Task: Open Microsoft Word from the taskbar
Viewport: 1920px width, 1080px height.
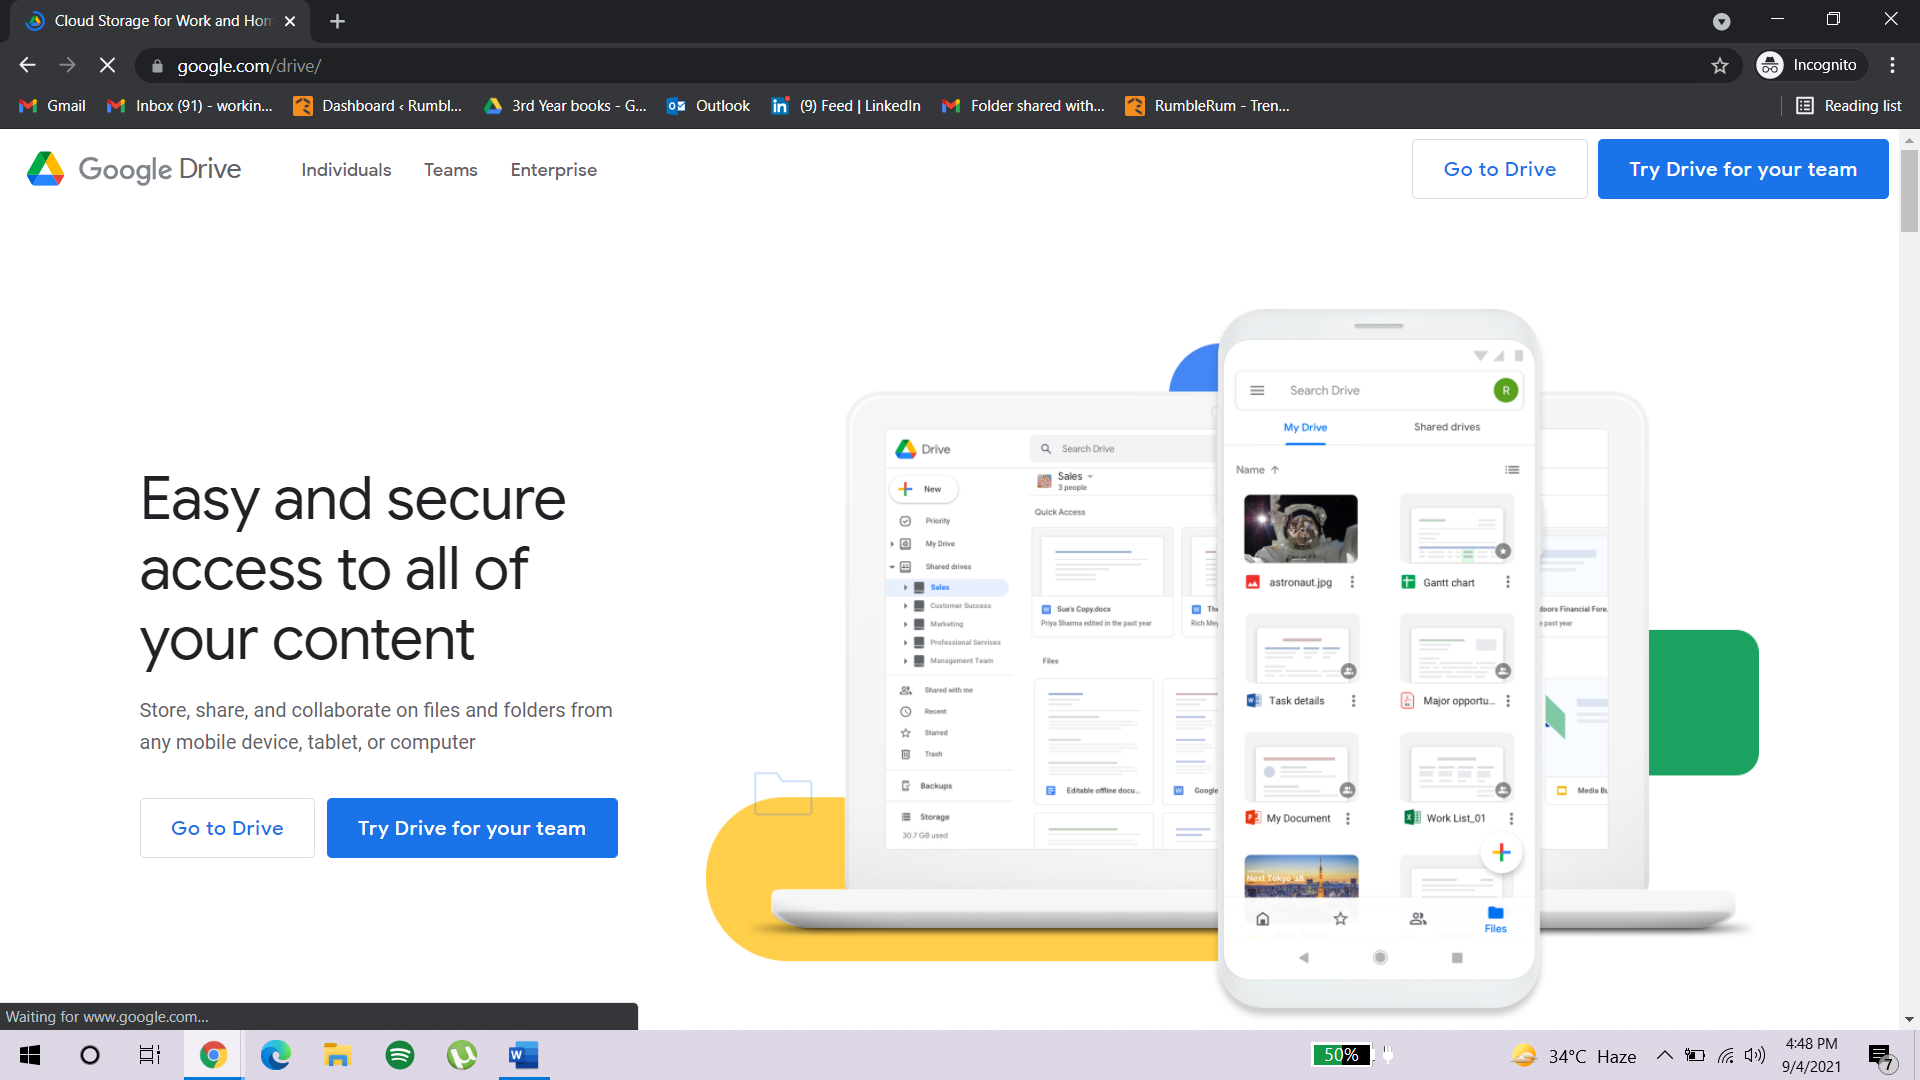Action: (x=524, y=1055)
